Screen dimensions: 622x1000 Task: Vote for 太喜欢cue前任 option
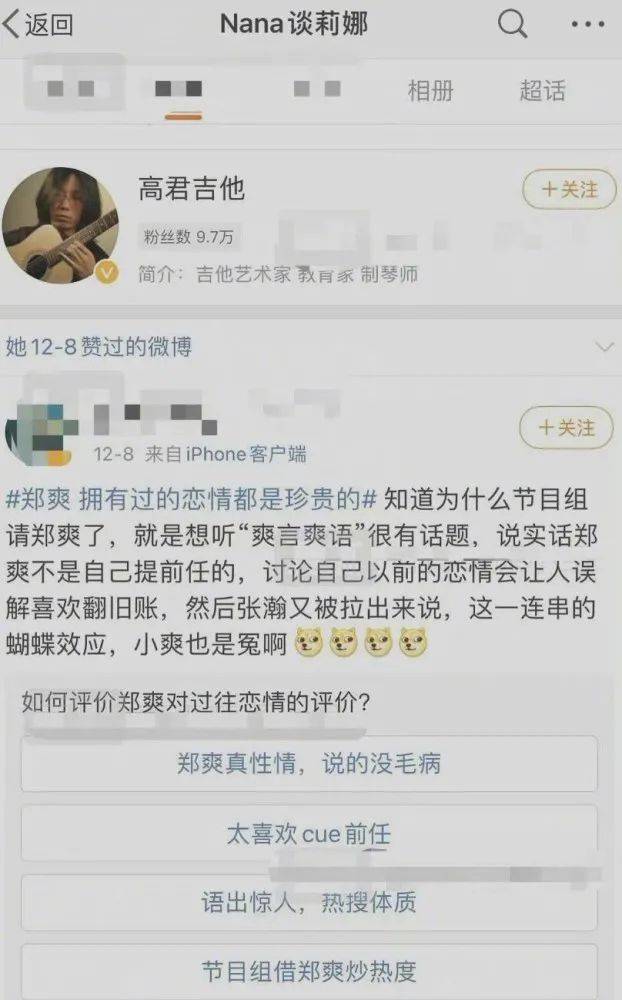pyautogui.click(x=309, y=834)
